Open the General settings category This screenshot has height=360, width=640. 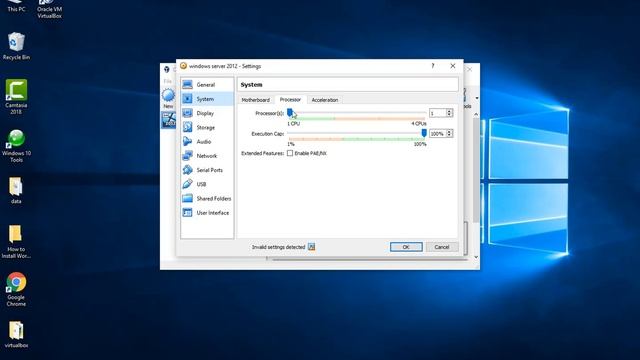(x=207, y=85)
